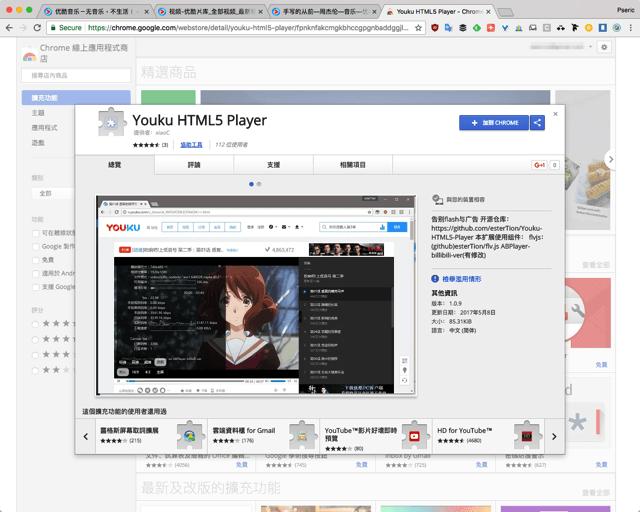This screenshot has width=640, height=512.
Task: Toggle the 免費 free checkbox
Action: (x=36, y=260)
